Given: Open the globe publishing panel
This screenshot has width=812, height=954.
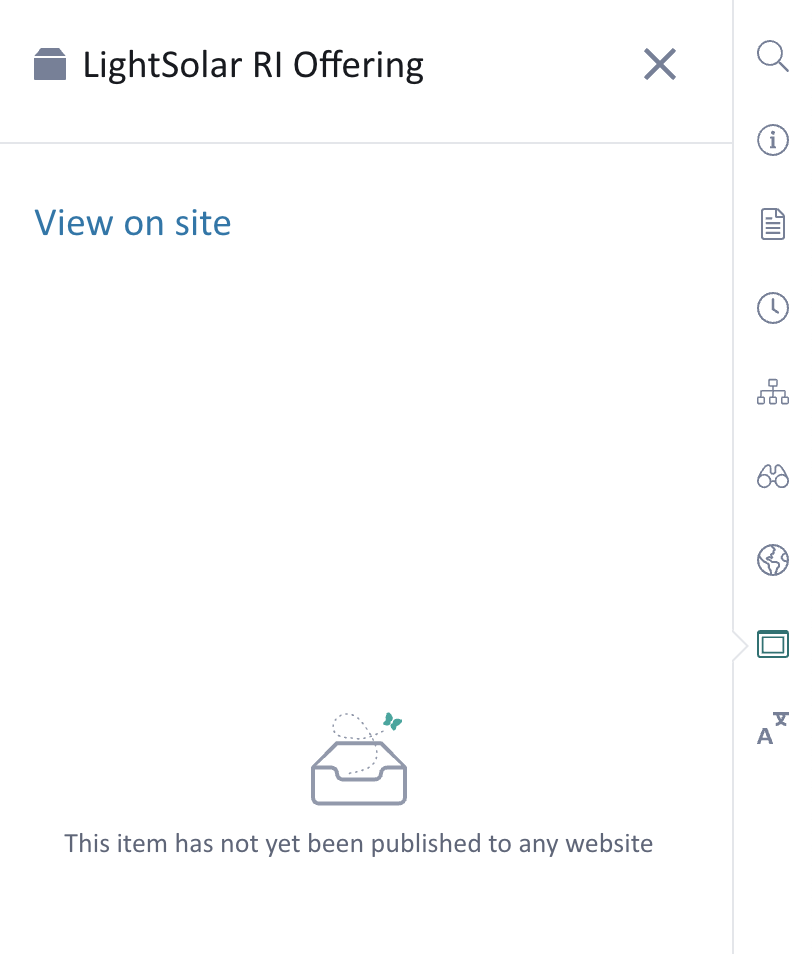Looking at the screenshot, I should pos(772,560).
